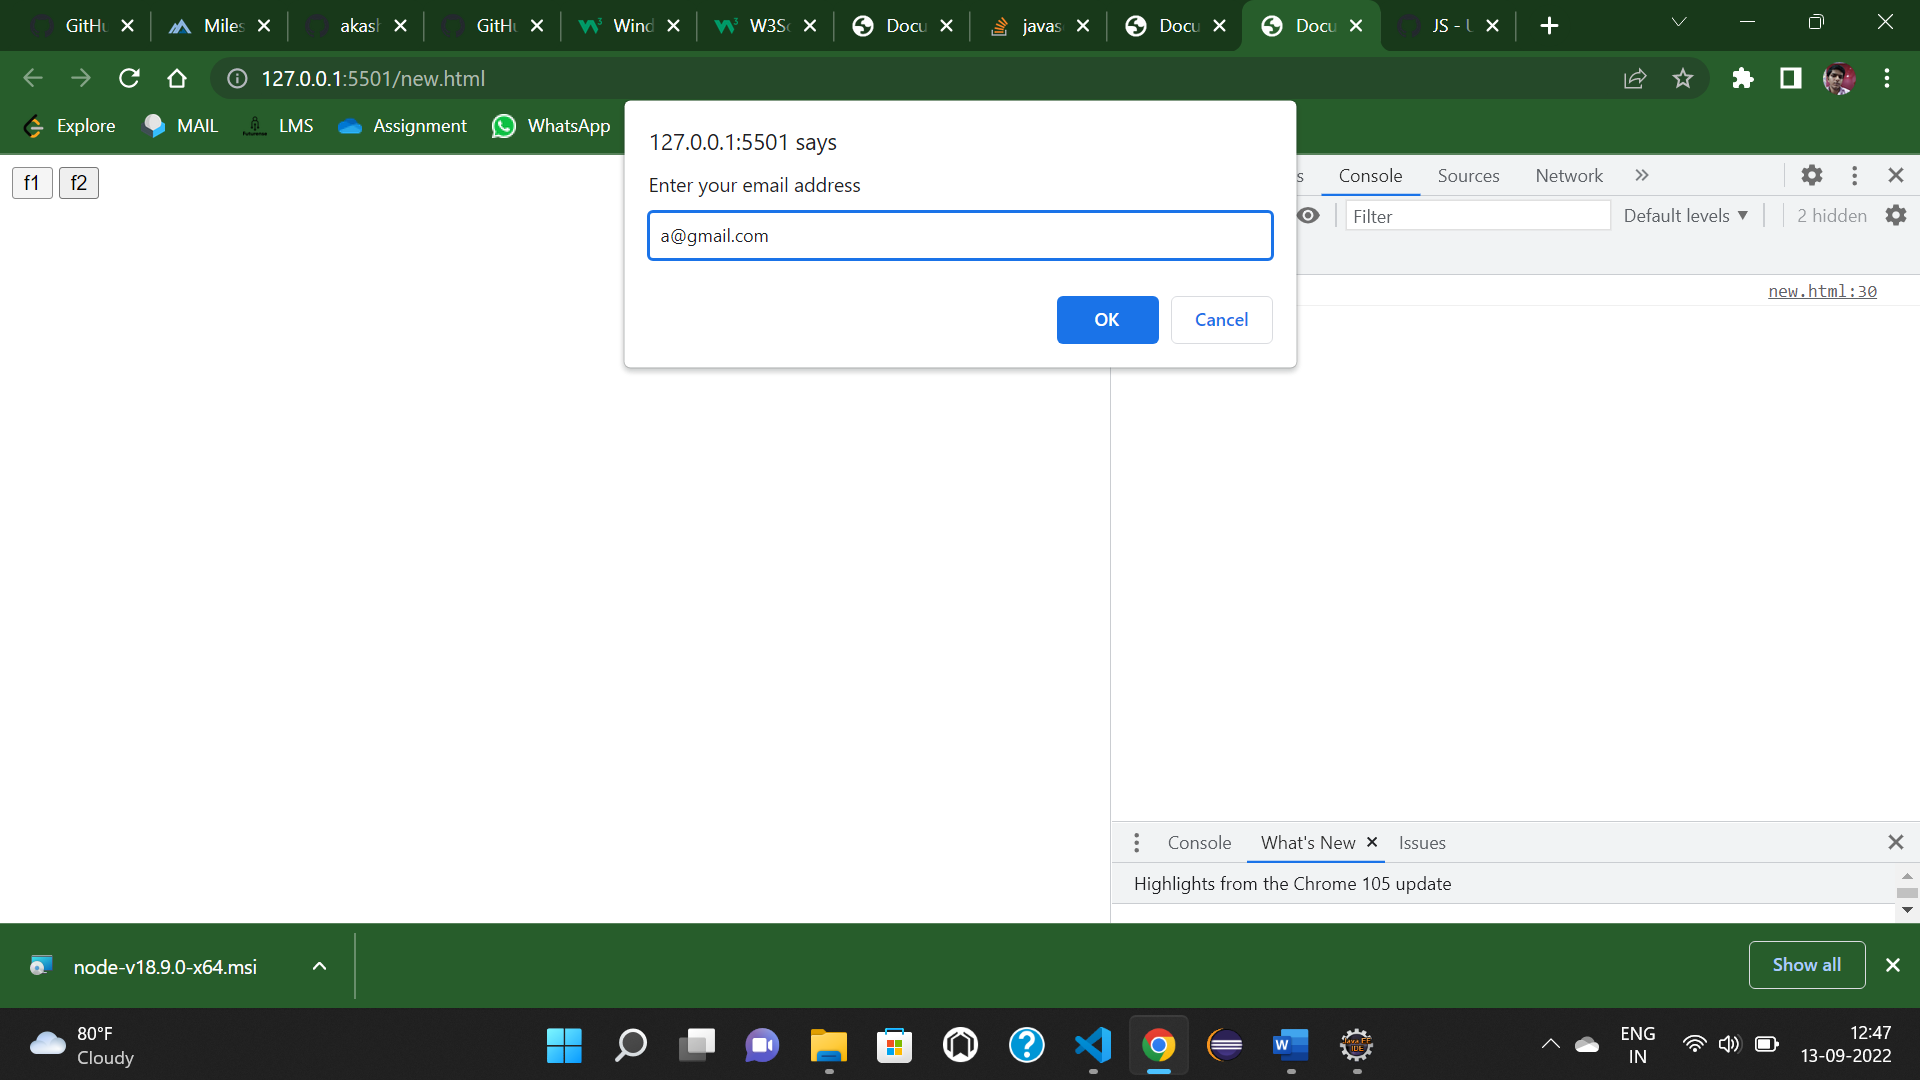Click Show all downloads
1920x1080 pixels.
point(1806,965)
